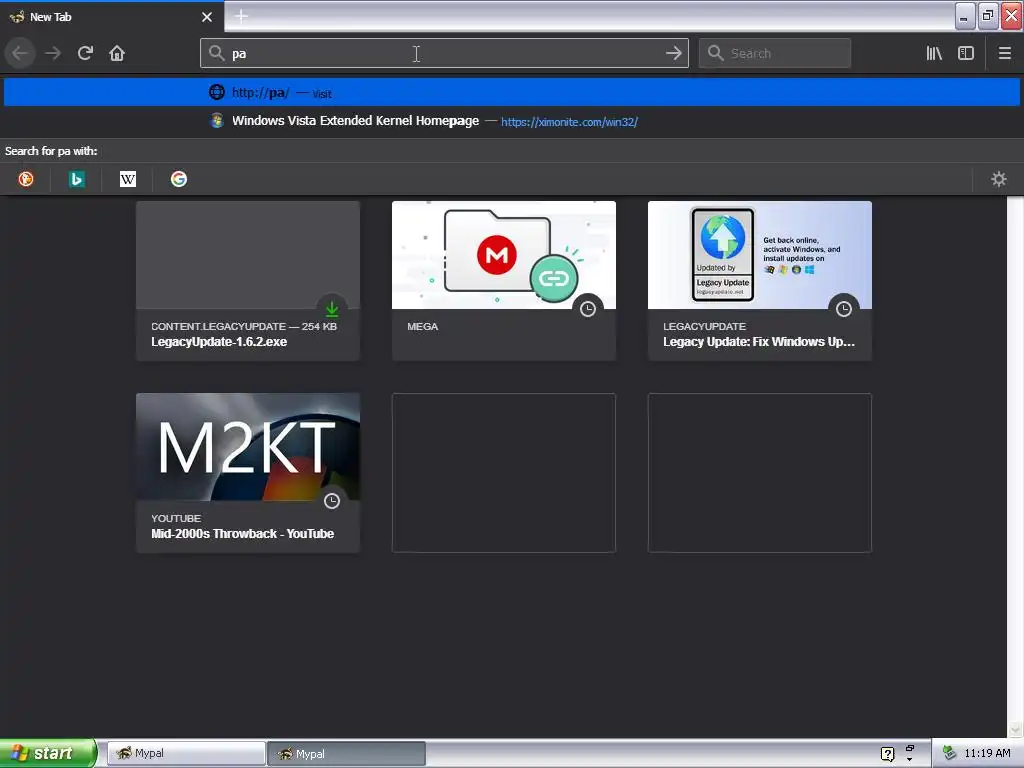1024x768 pixels.
Task: Open LegacyUpdate-1.6.2.exe download tile
Action: coord(248,280)
